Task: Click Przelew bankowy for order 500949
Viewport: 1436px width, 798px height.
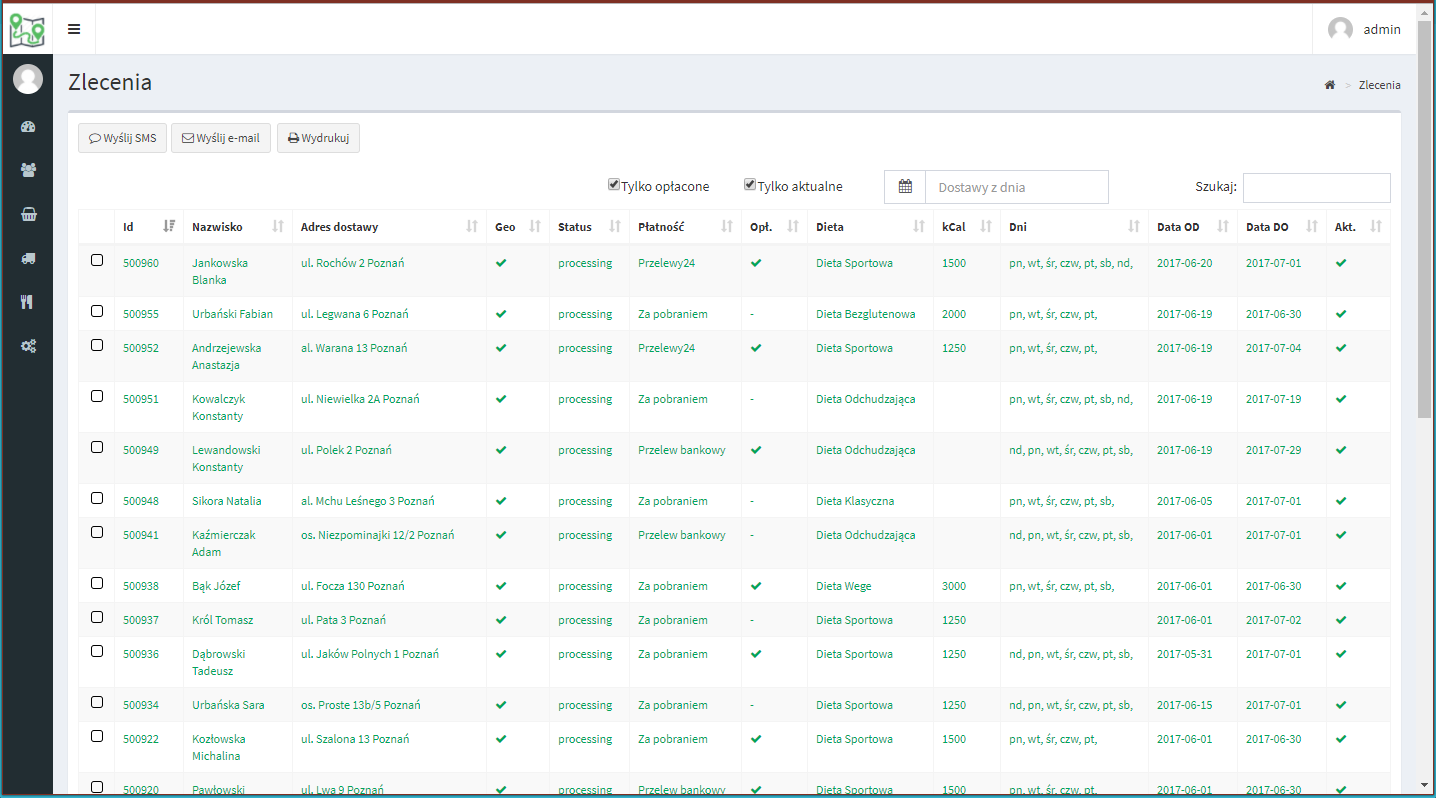Action: 682,450
